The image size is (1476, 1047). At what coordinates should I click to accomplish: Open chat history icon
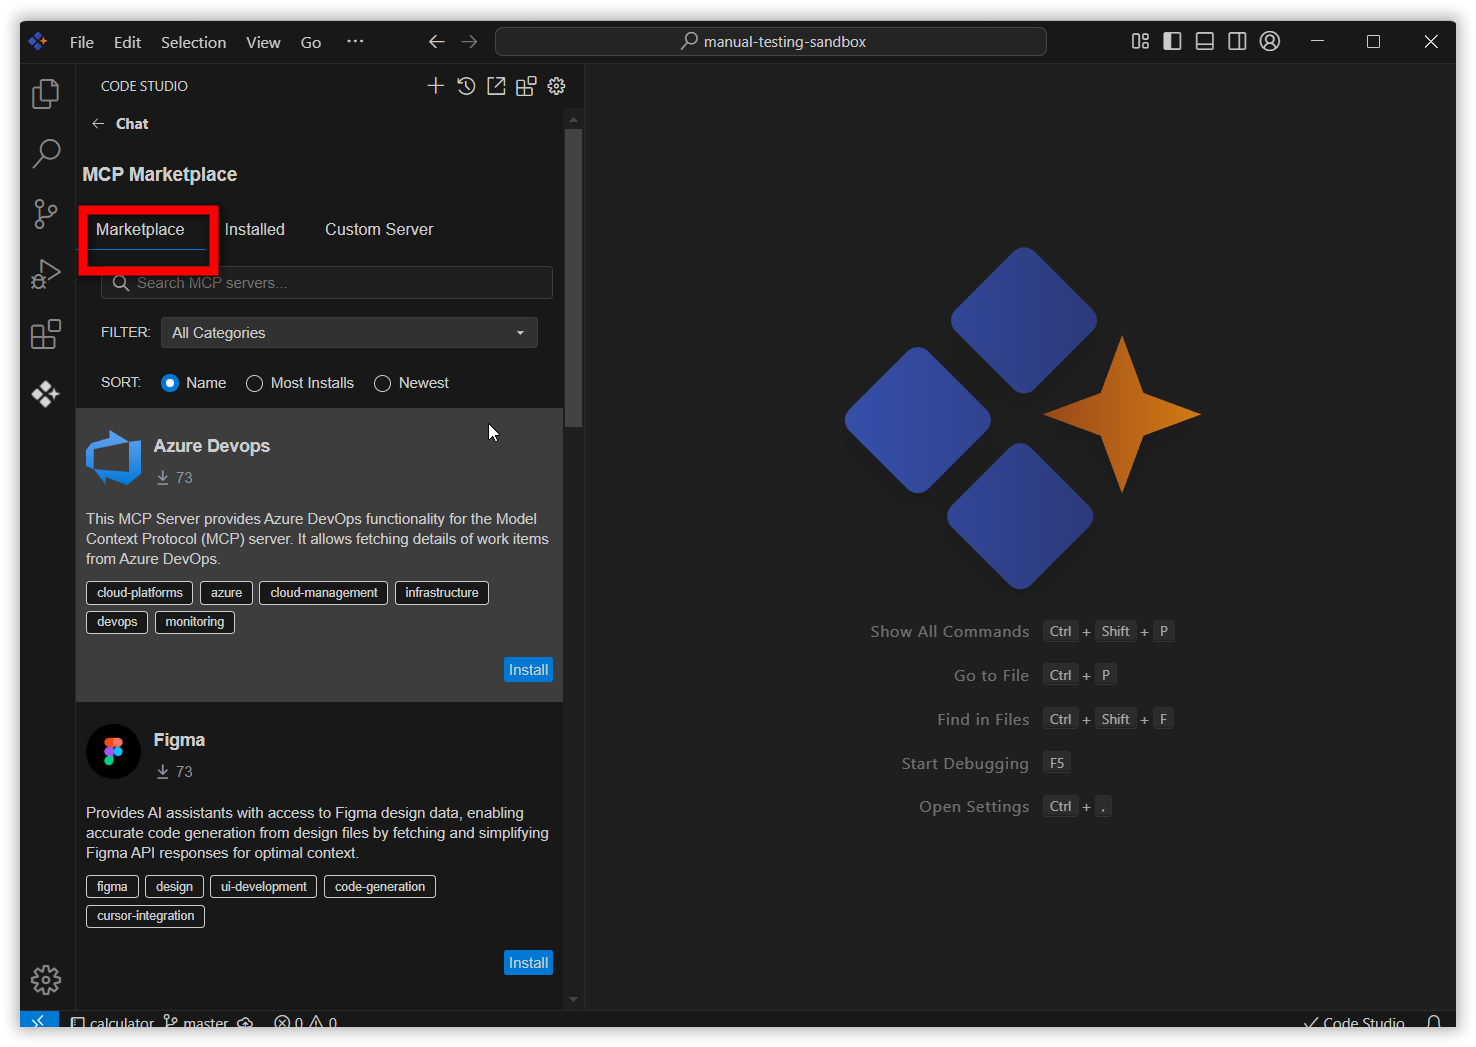tap(466, 86)
